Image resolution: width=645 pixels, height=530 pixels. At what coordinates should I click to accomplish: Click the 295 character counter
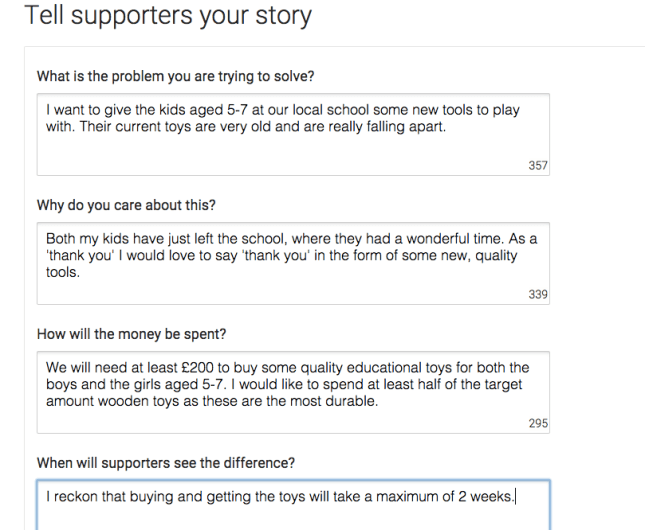[x=538, y=424]
